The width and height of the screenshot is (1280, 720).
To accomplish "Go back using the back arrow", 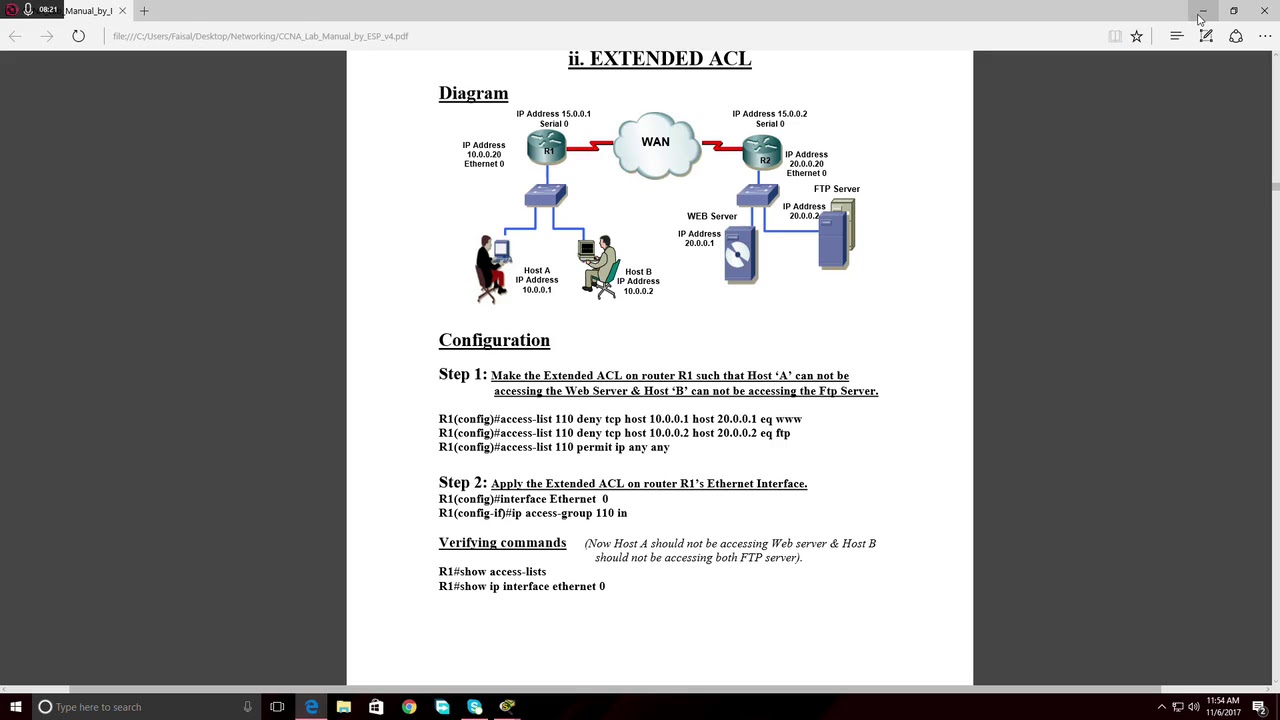I will pos(15,36).
